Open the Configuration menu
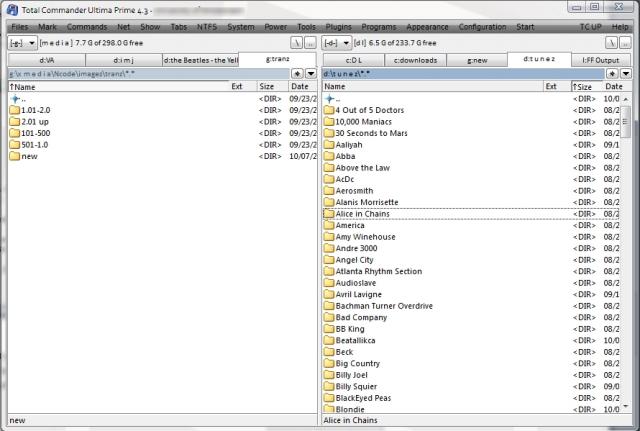 coord(482,27)
